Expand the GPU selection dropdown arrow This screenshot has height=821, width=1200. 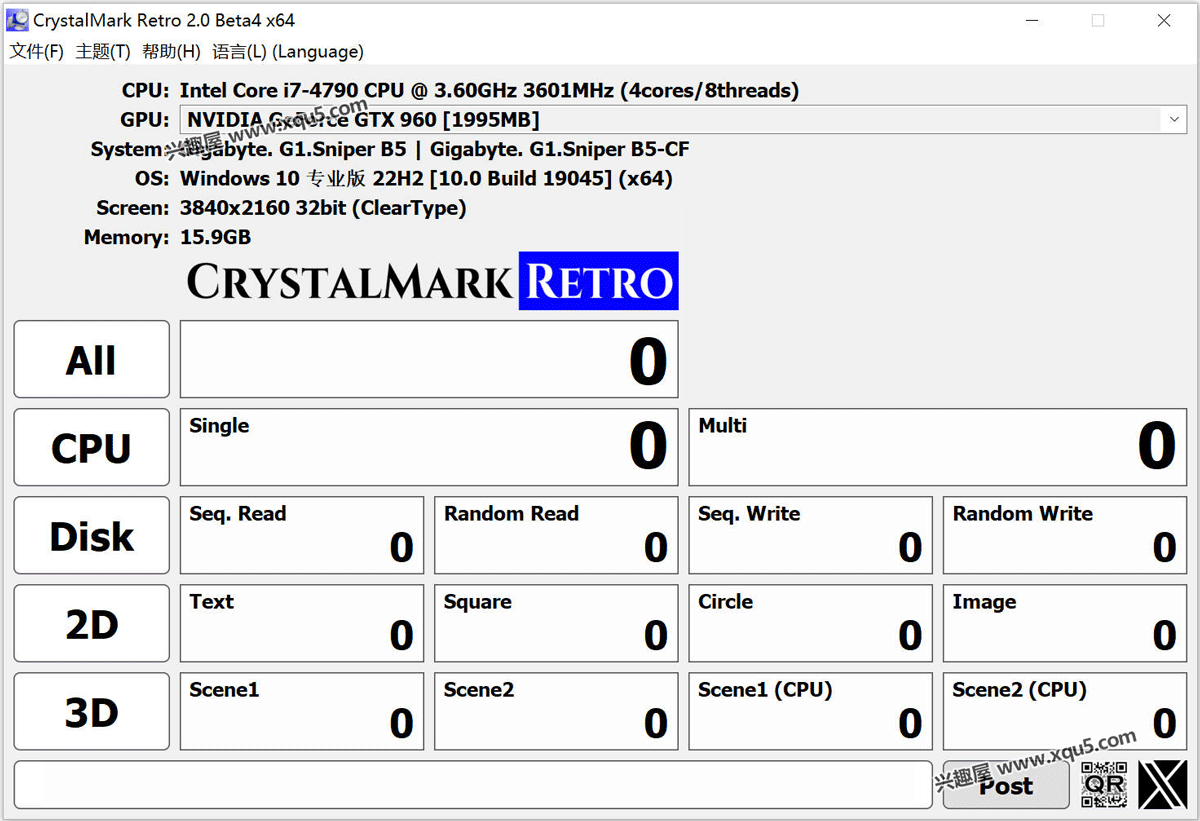coord(1173,120)
